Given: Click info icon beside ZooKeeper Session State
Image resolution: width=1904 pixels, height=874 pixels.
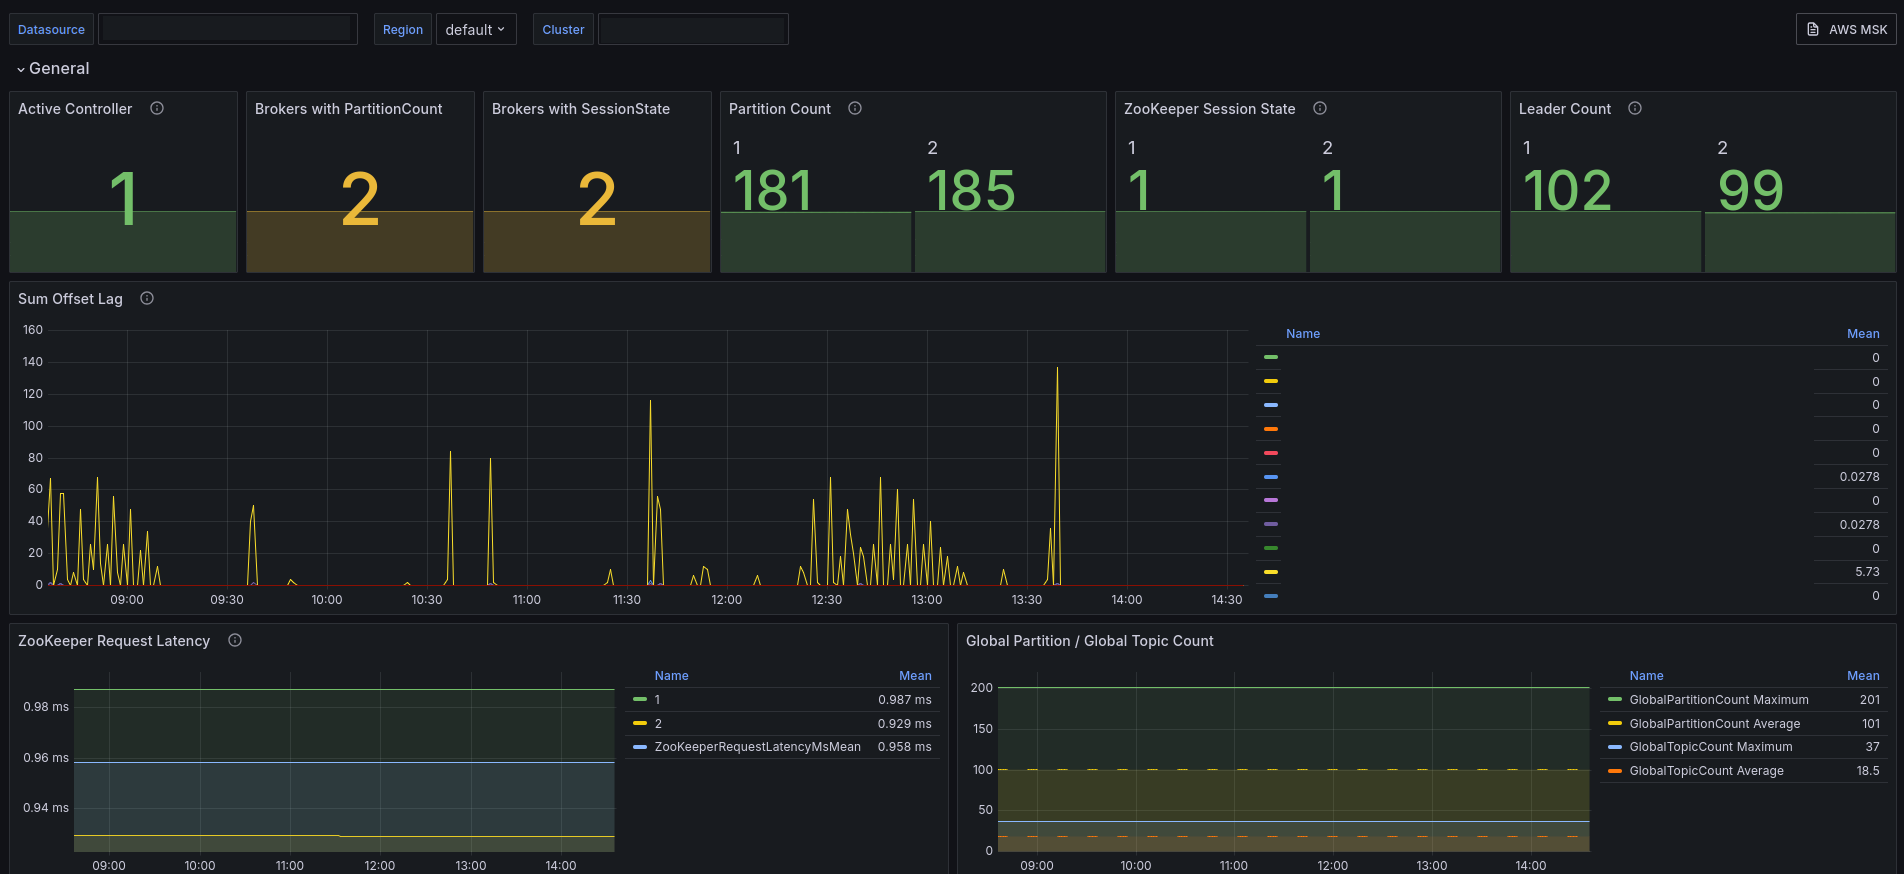Looking at the screenshot, I should point(1320,108).
